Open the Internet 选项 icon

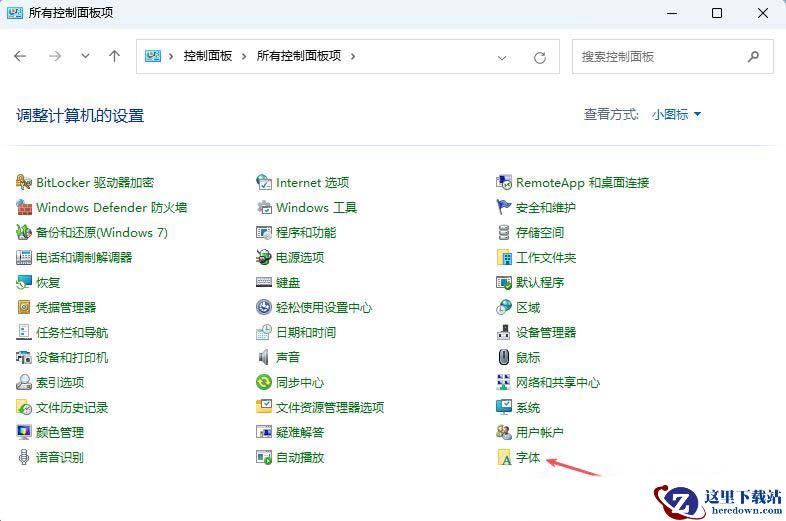point(264,182)
